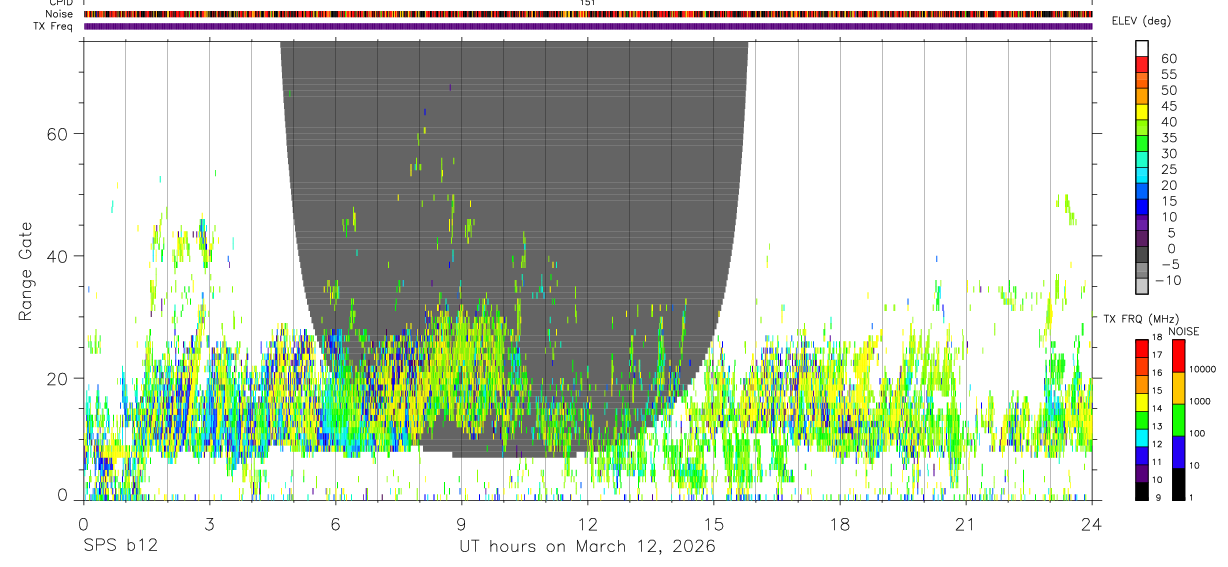Click the '10000' value on NOISE legend
Screen dimensions: 1228x567
pos(1203,370)
